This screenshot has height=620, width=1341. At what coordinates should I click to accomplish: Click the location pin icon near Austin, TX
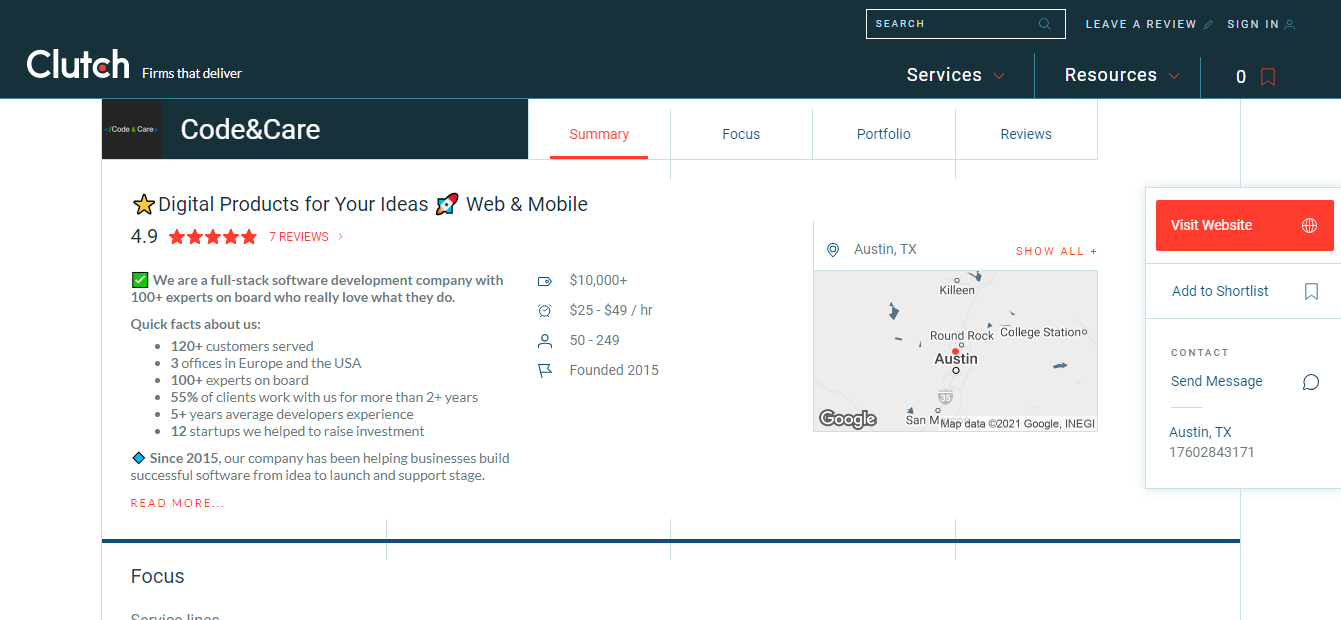click(x=833, y=250)
